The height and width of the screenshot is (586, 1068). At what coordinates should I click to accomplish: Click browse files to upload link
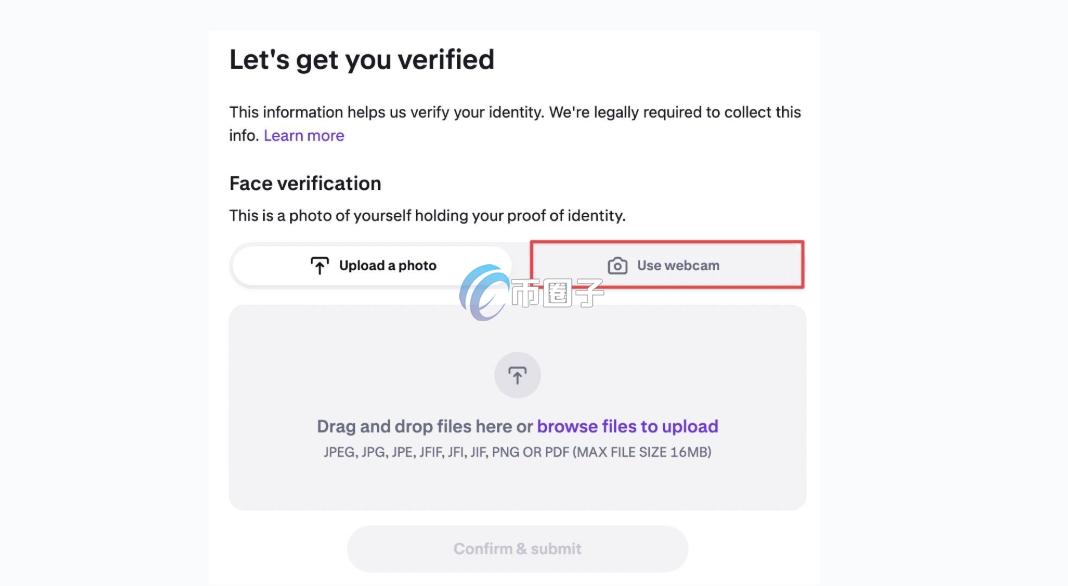[627, 427]
